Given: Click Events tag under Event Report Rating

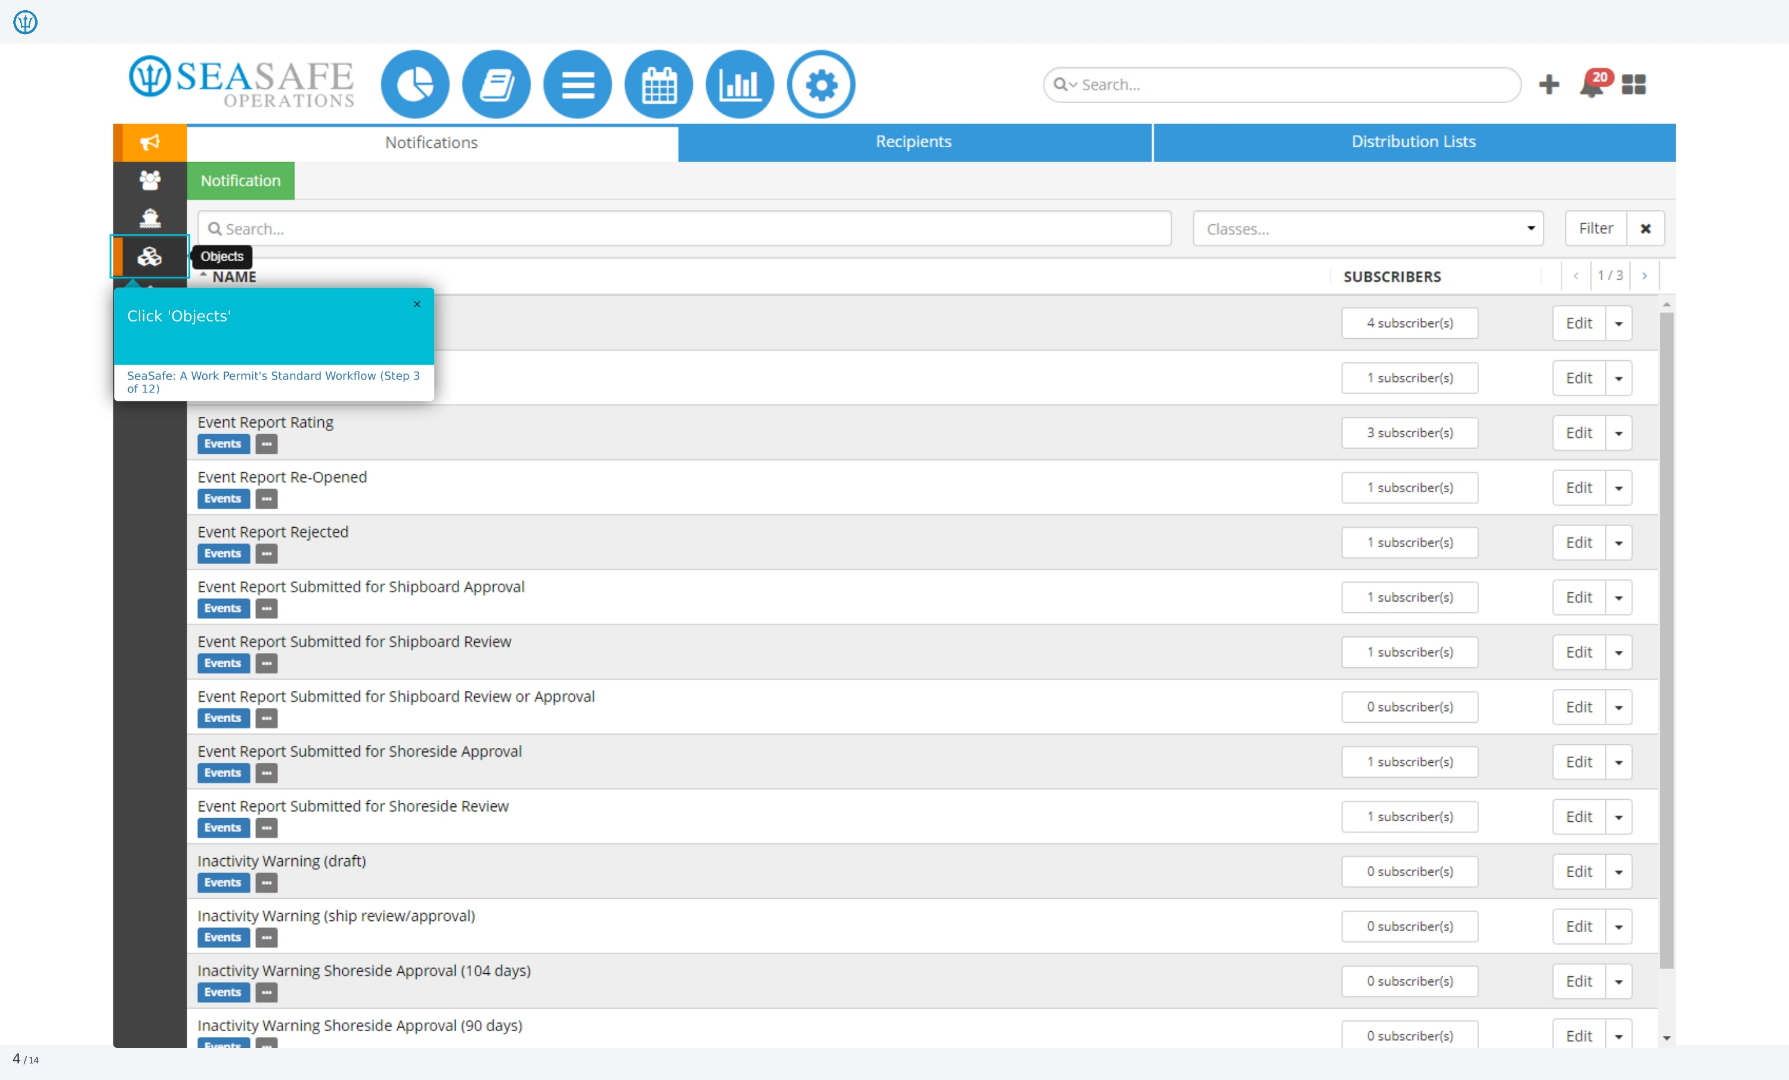Looking at the screenshot, I should [223, 444].
